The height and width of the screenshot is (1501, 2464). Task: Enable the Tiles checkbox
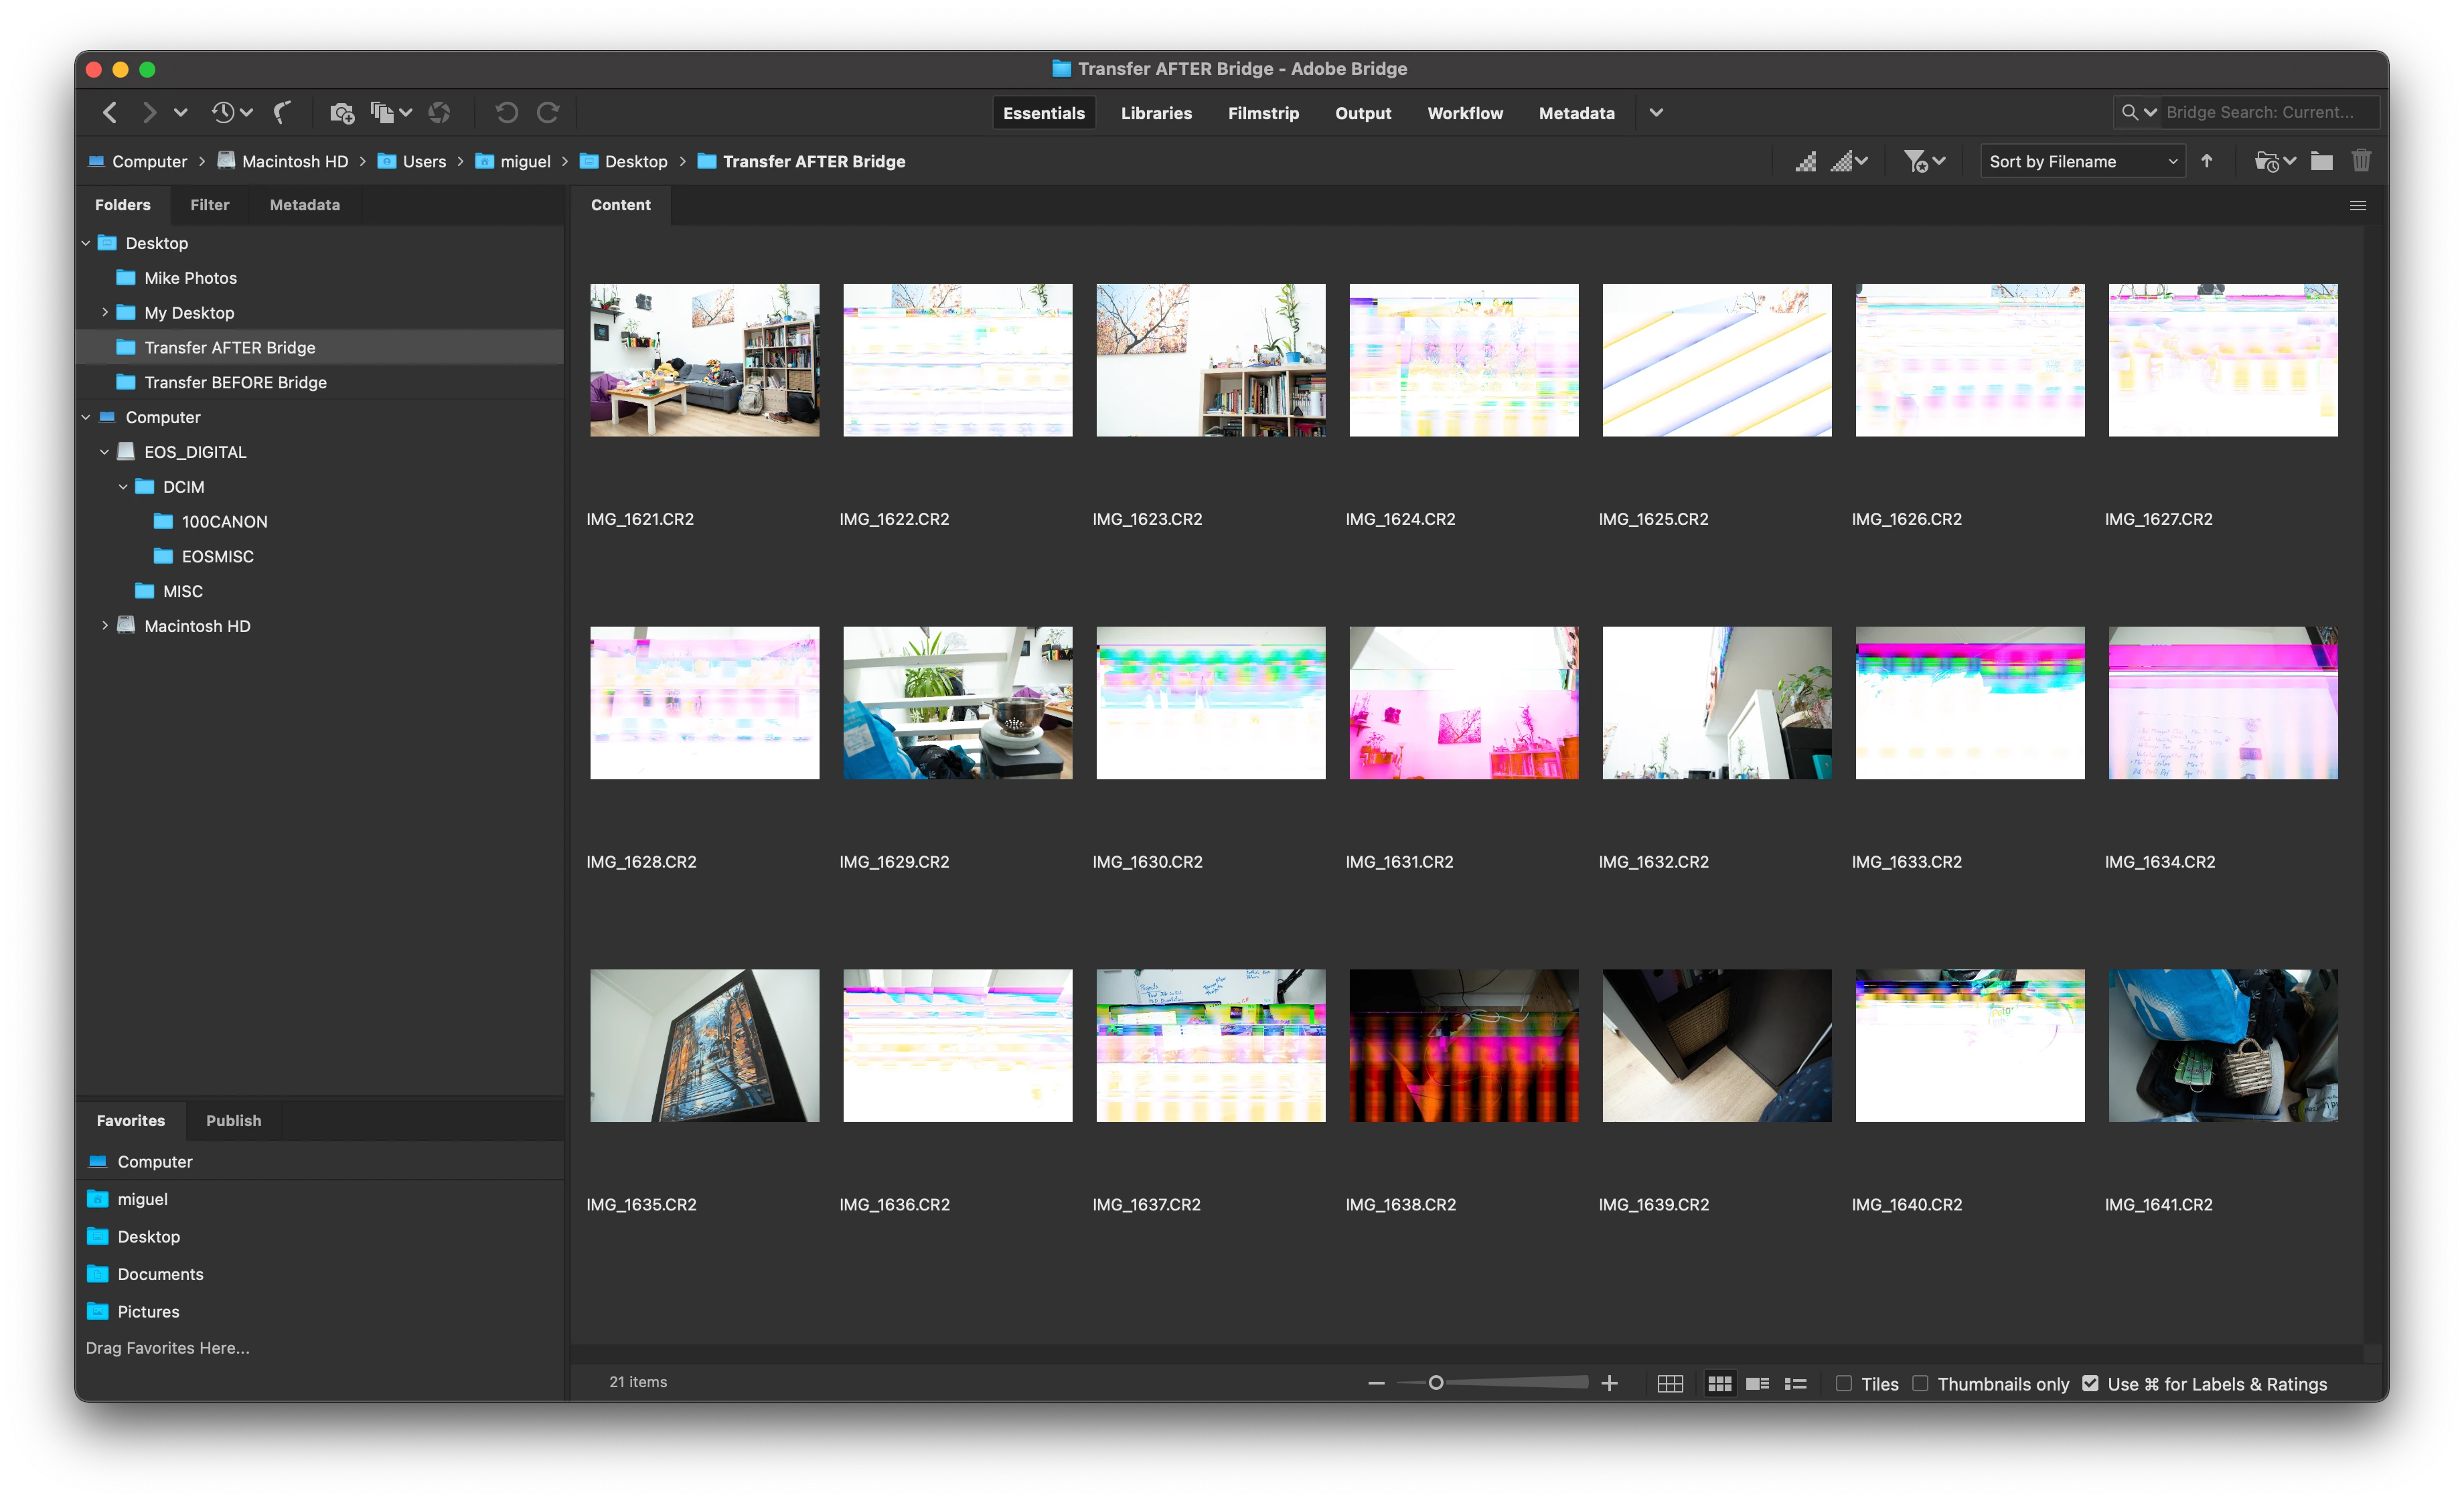click(x=1844, y=1384)
